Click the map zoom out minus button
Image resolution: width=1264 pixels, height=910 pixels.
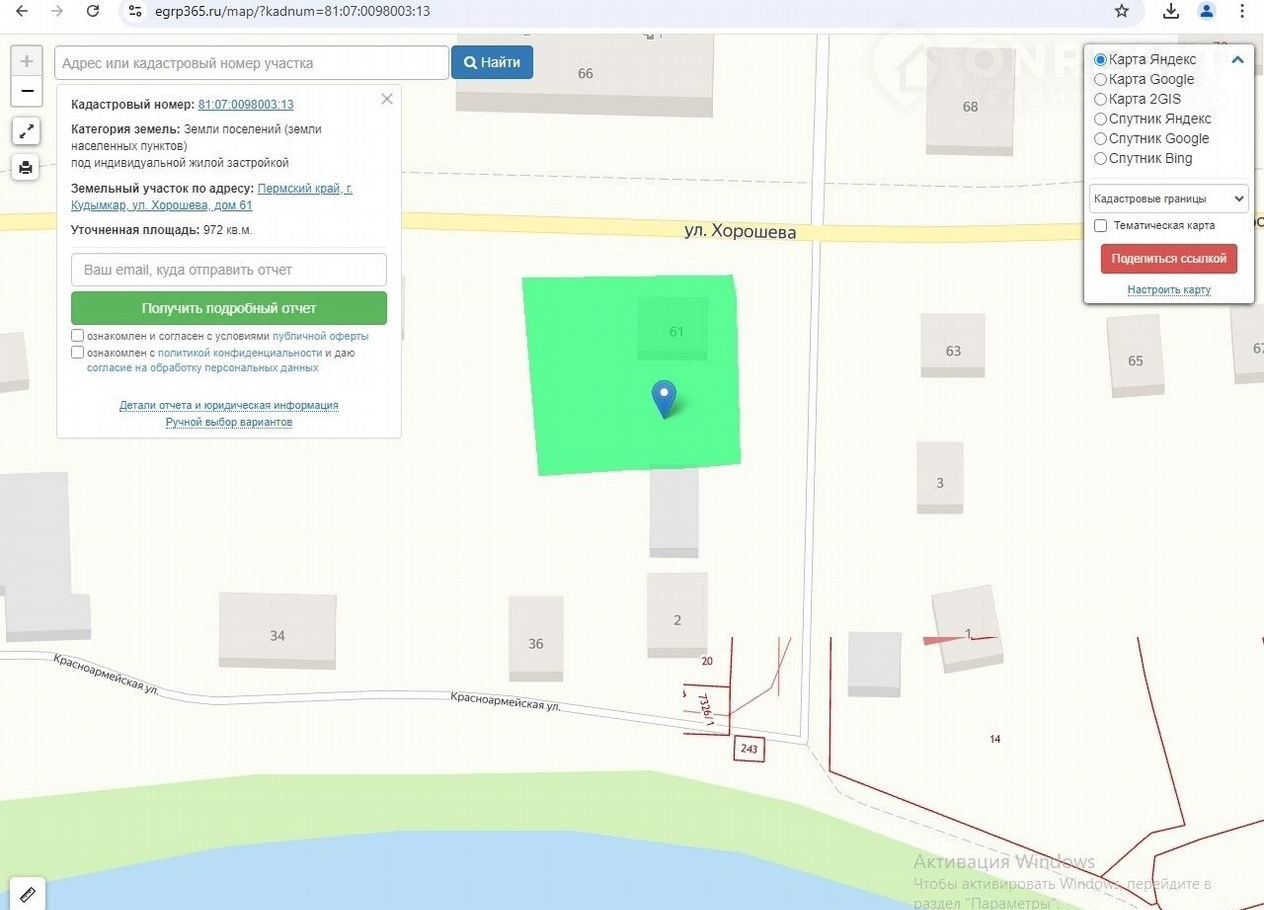point(27,91)
